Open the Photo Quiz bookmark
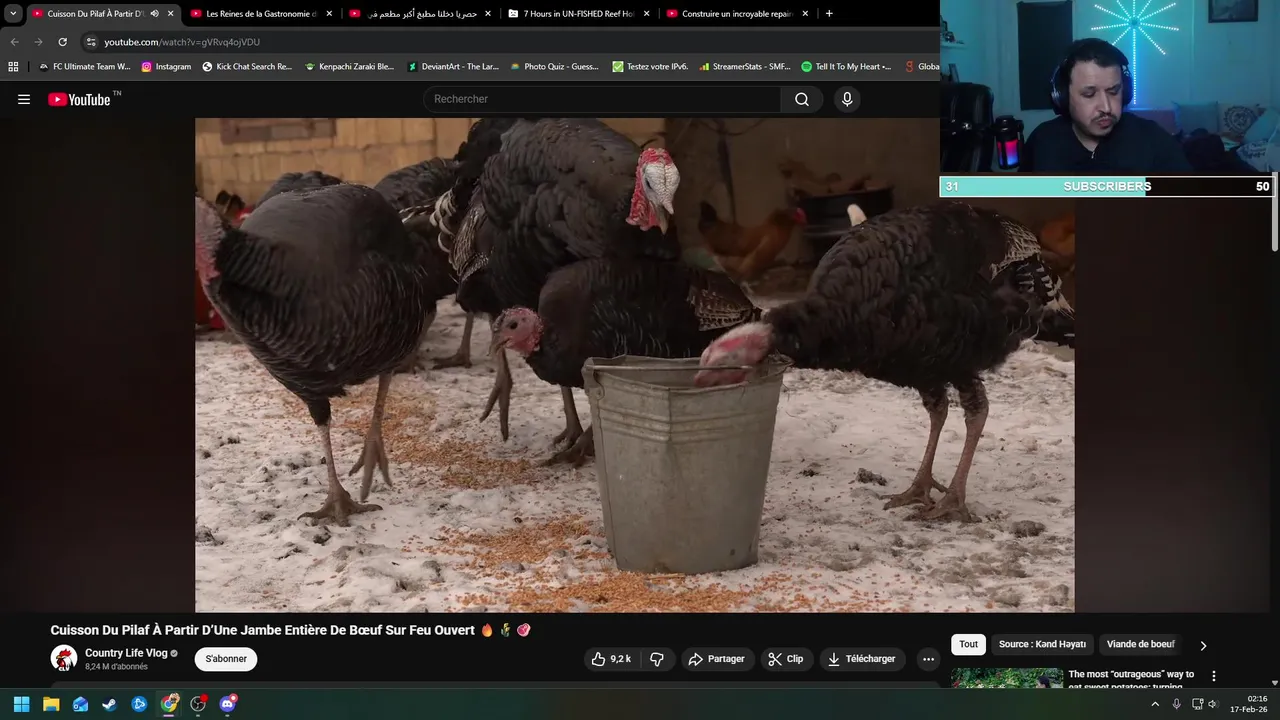The width and height of the screenshot is (1280, 720). pyautogui.click(x=554, y=67)
